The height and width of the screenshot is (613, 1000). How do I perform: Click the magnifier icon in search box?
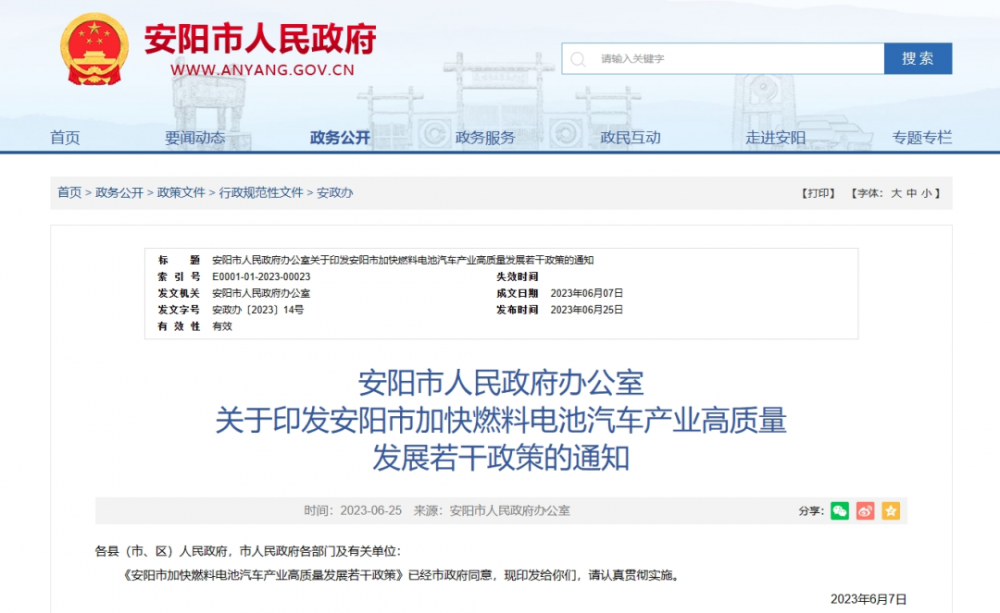point(578,59)
